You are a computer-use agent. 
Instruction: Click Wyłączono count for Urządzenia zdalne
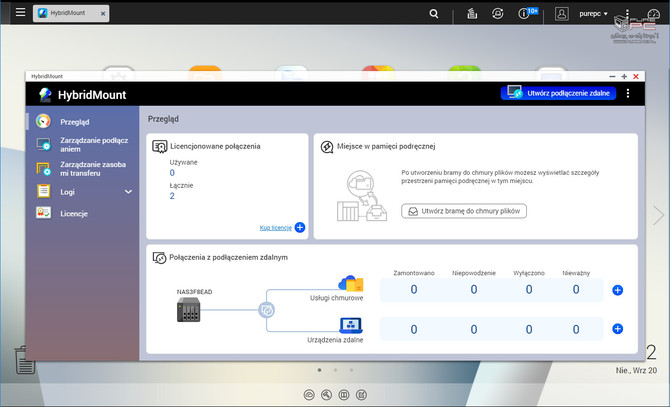tap(529, 329)
